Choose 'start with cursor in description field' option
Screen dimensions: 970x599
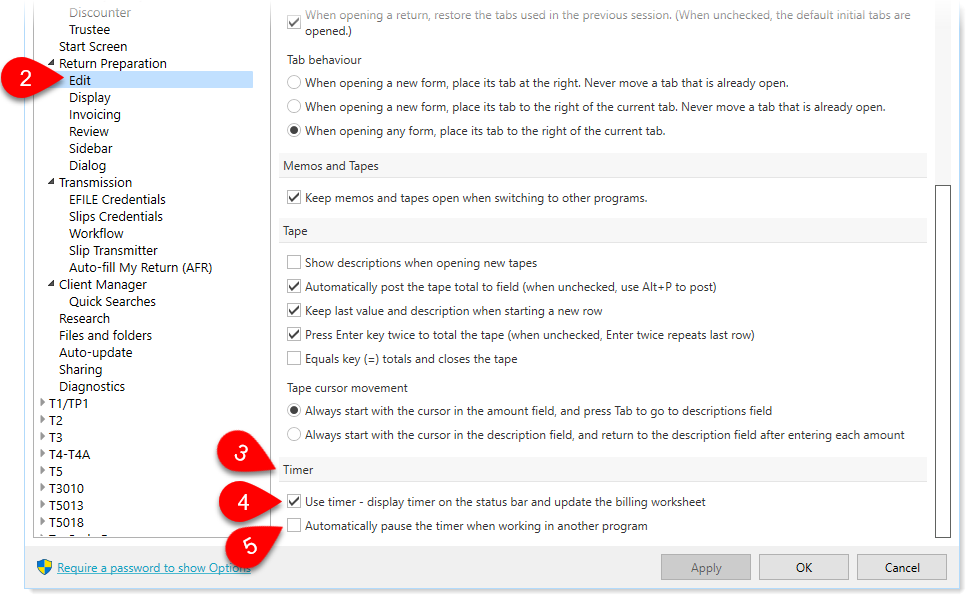pyautogui.click(x=294, y=435)
